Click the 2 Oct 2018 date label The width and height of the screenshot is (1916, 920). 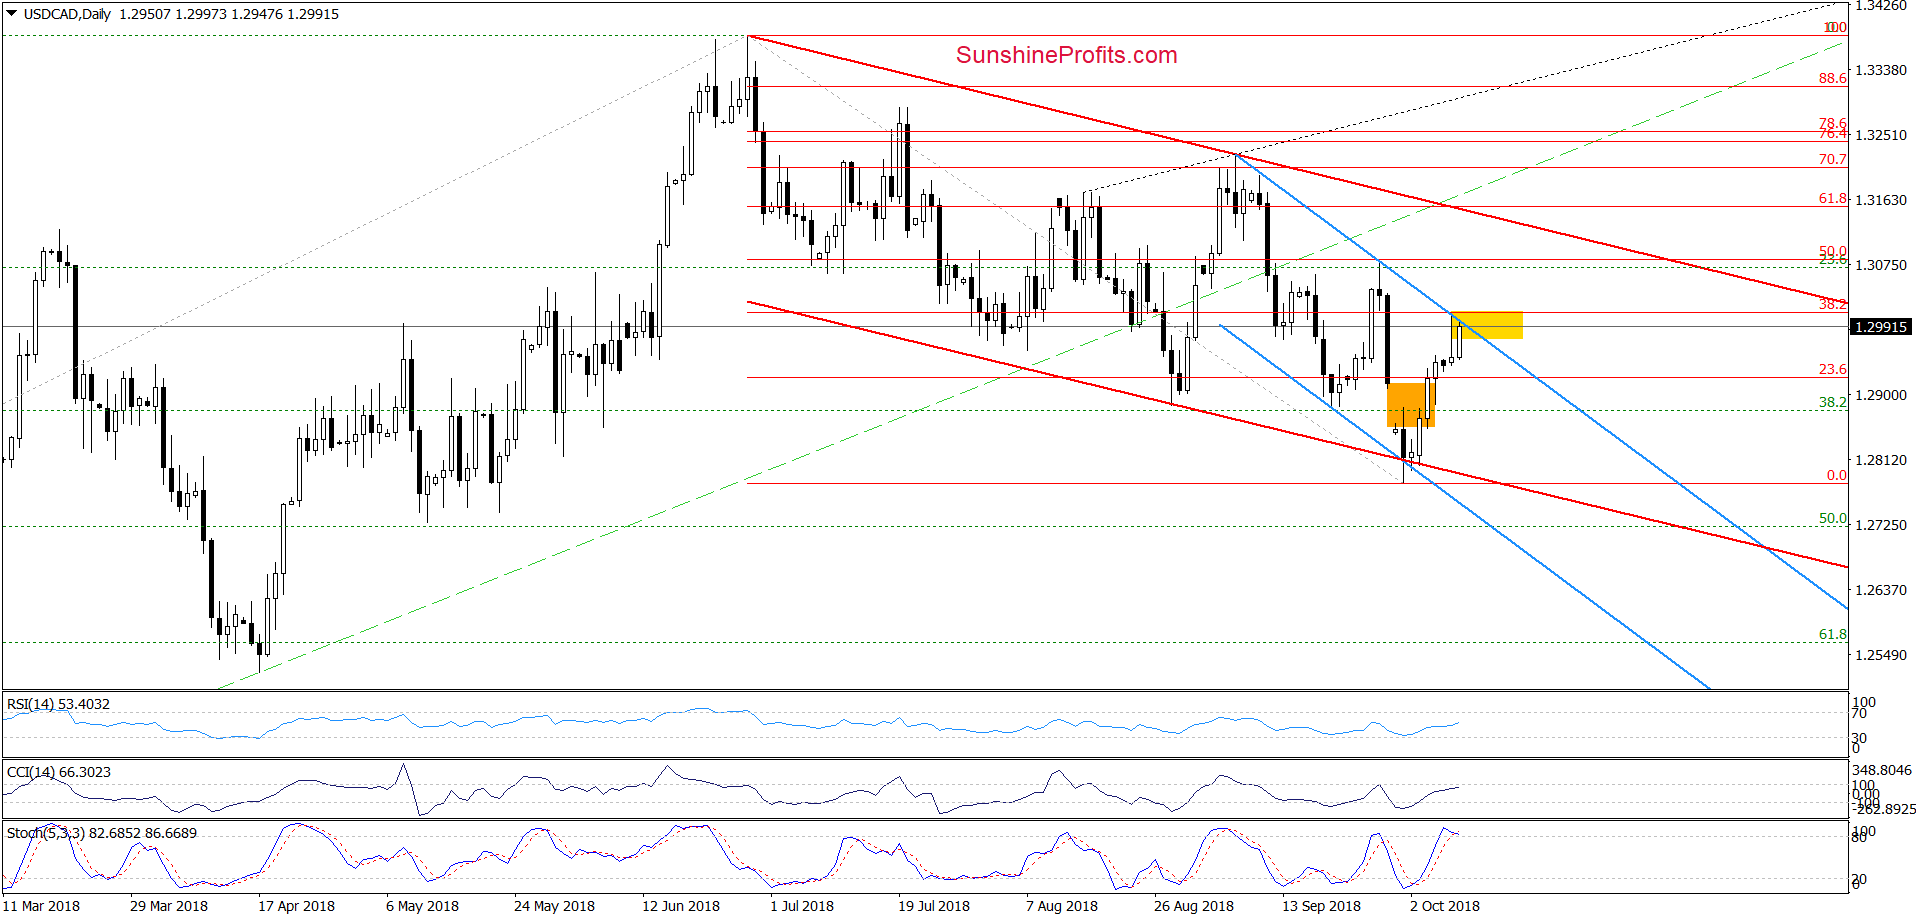(x=1445, y=906)
